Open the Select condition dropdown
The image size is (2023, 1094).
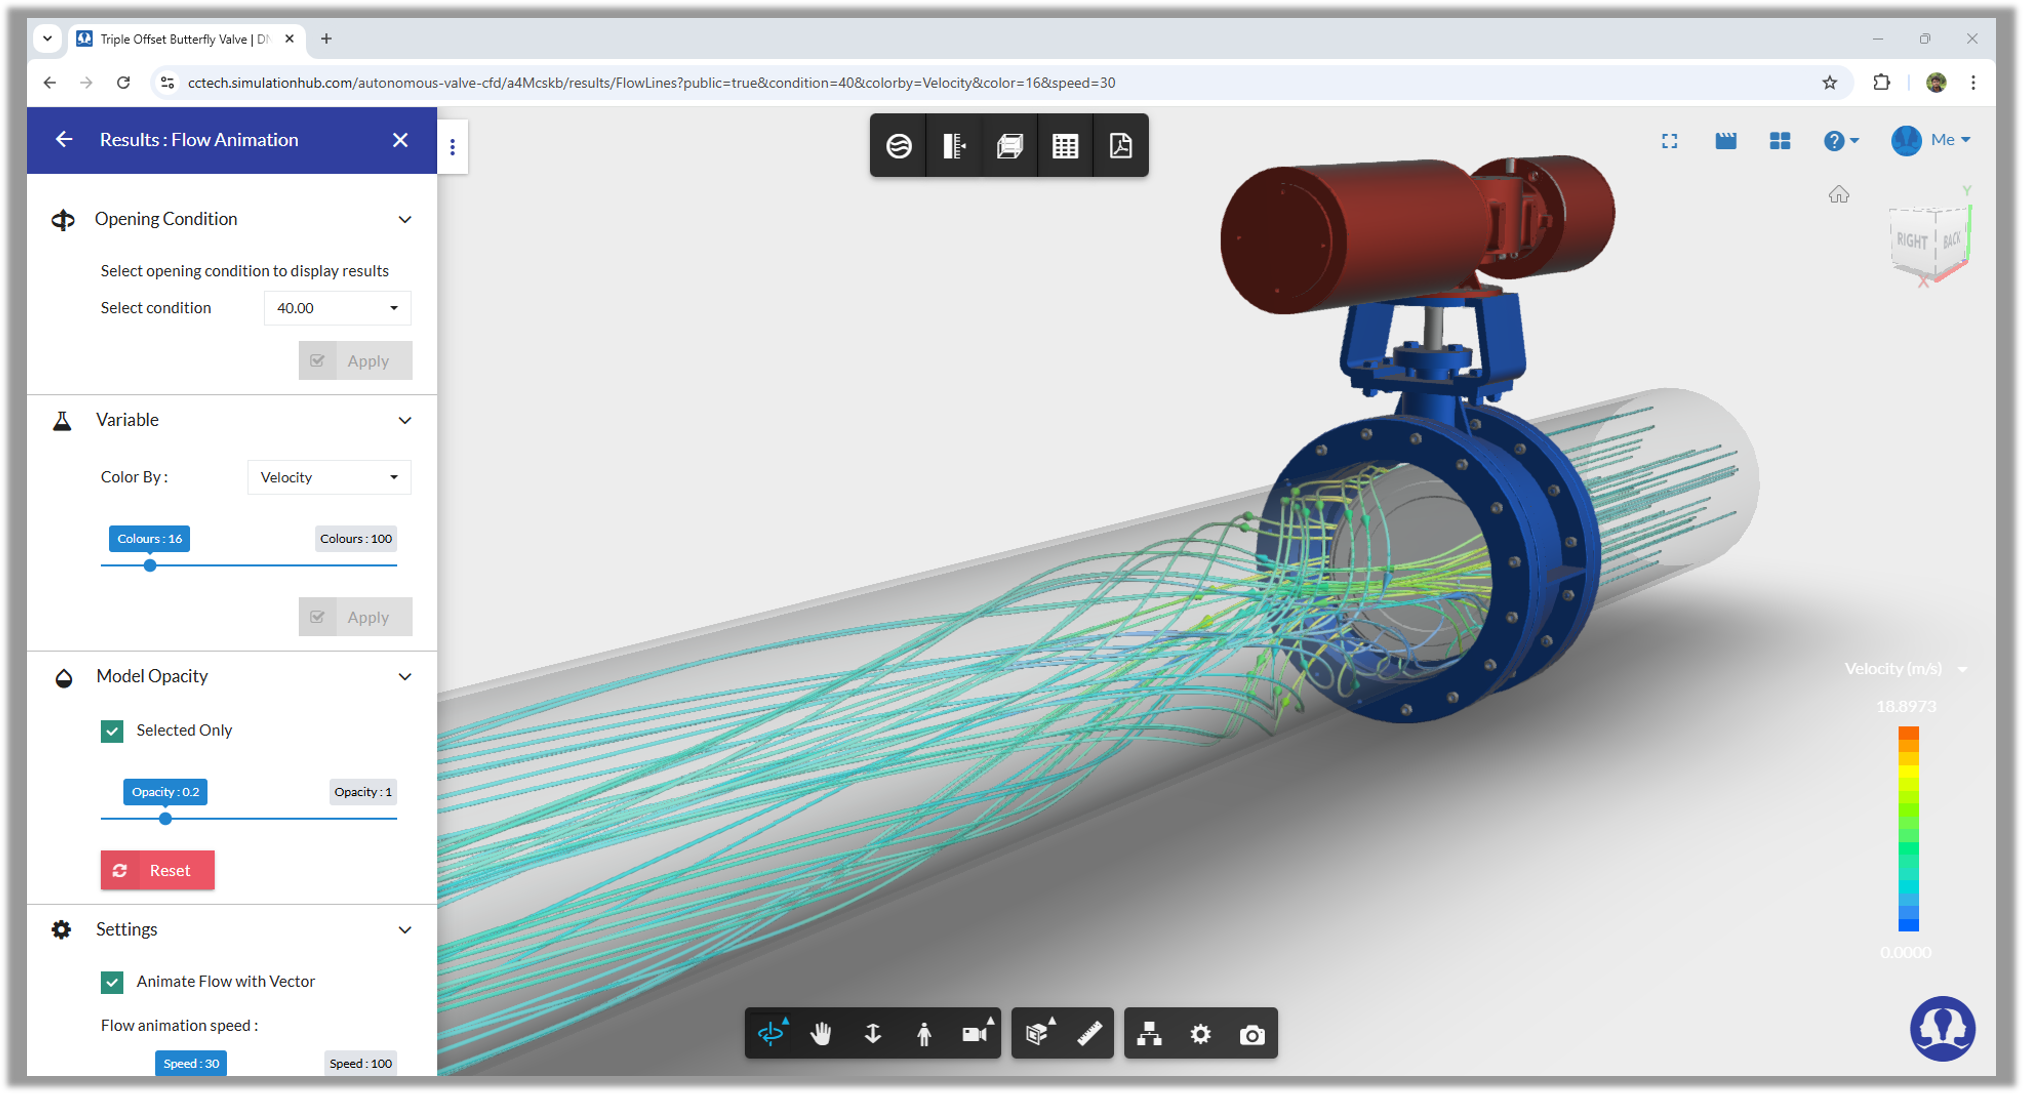tap(337, 308)
